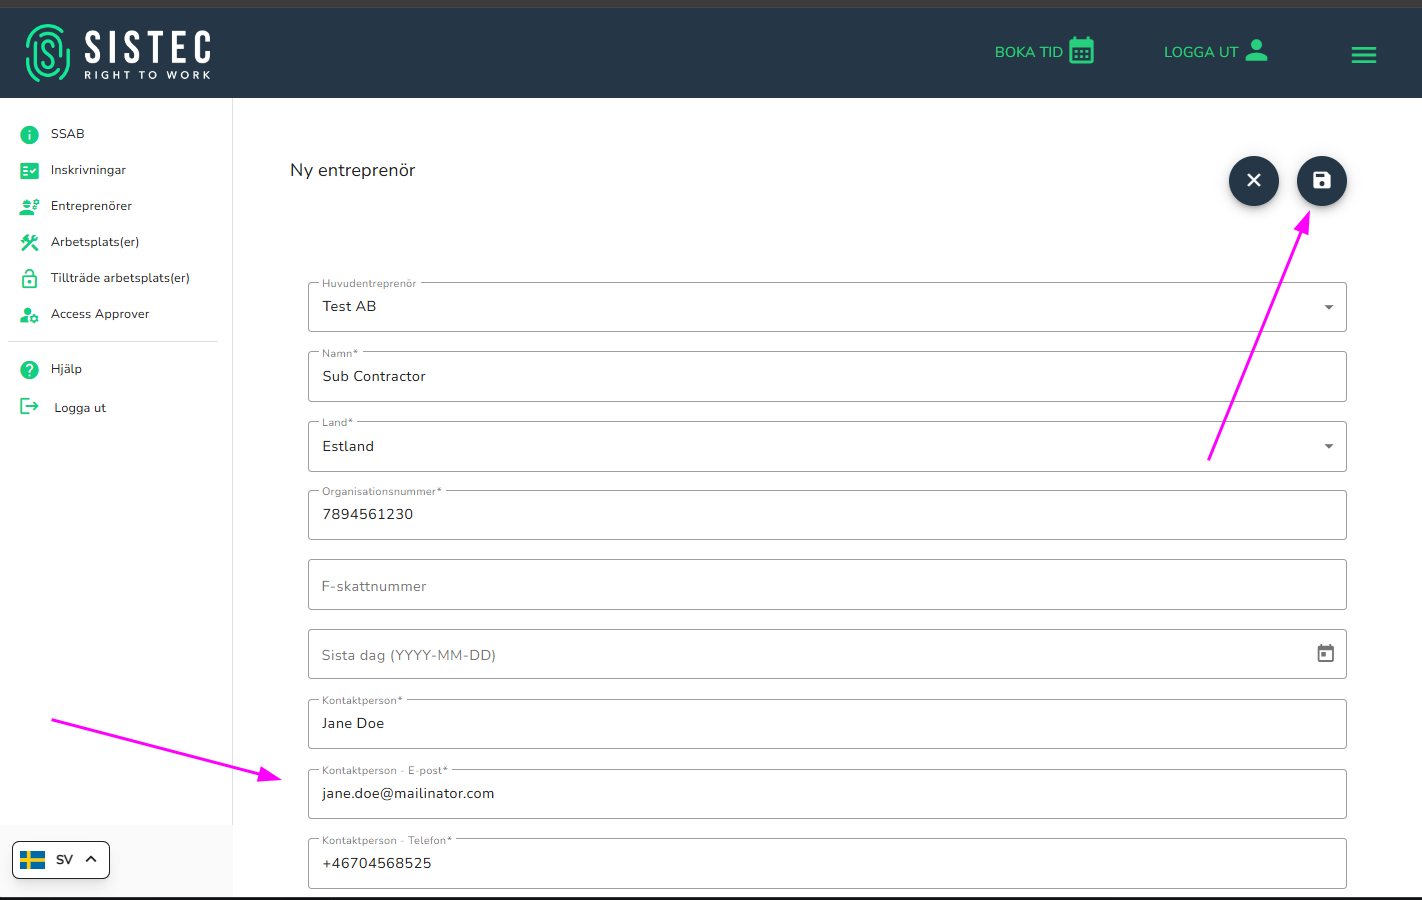Click the Logga ut exit icon in the sidebar
Viewport: 1422px width, 900px height.
[30, 406]
